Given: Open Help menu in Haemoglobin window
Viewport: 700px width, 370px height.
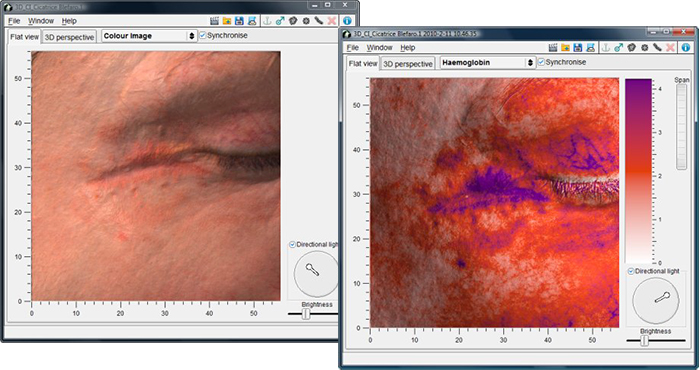Looking at the screenshot, I should [408, 48].
